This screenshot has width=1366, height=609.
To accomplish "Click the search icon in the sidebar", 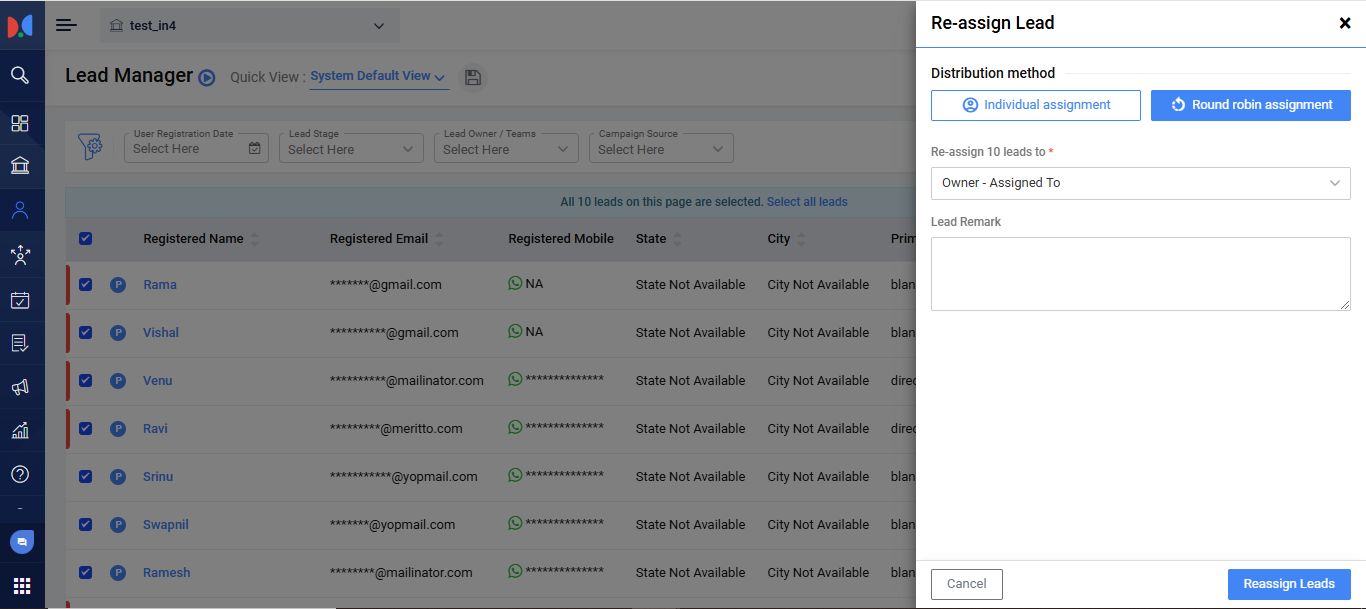I will (20, 75).
